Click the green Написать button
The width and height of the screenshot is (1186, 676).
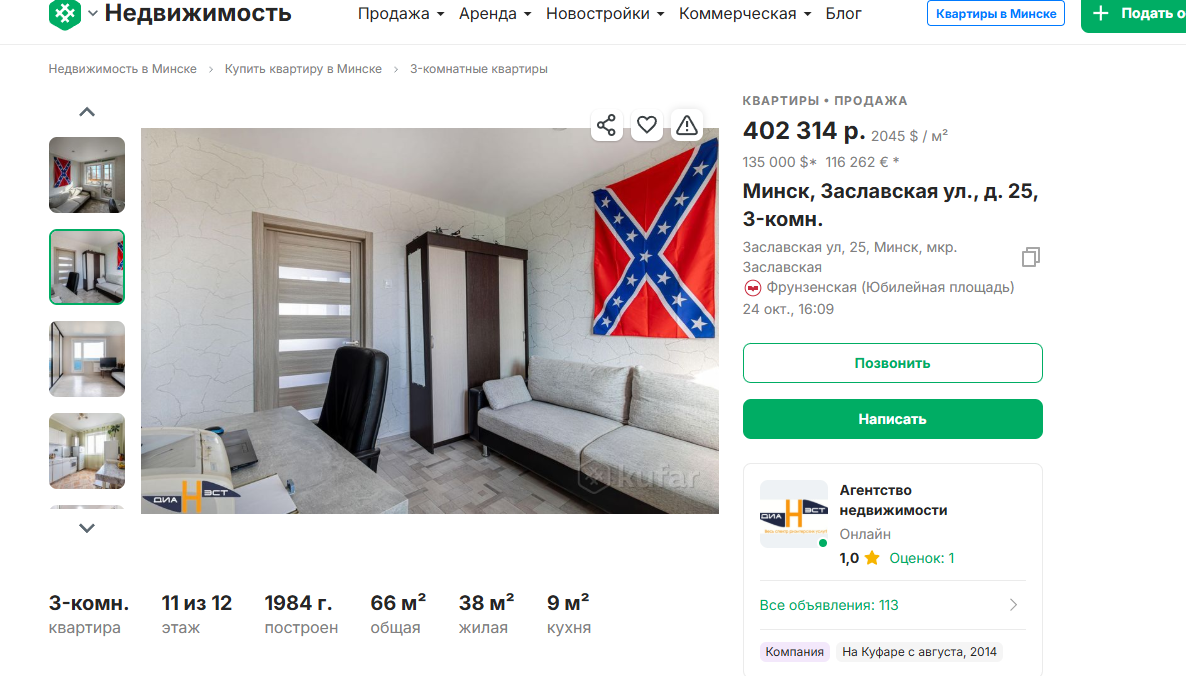893,419
